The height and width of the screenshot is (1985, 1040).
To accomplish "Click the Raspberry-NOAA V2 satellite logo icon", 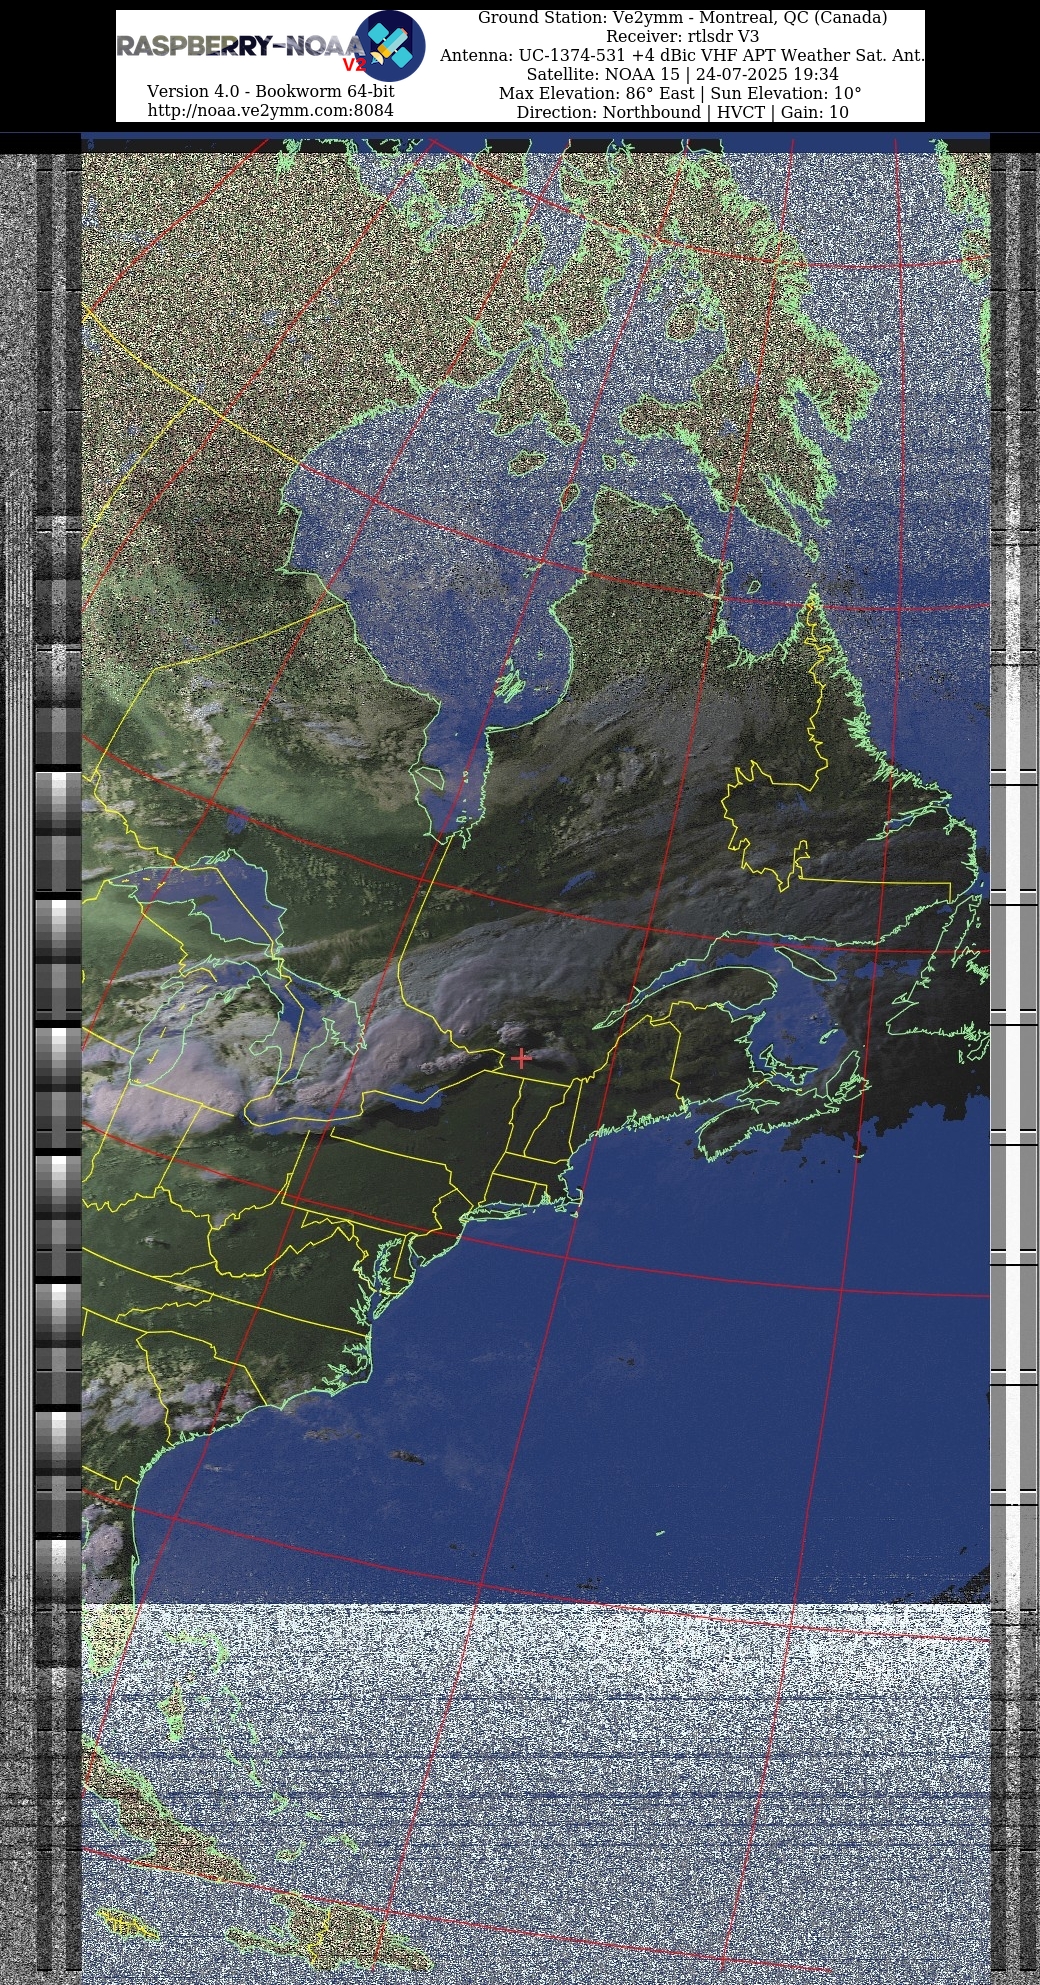I will point(390,46).
